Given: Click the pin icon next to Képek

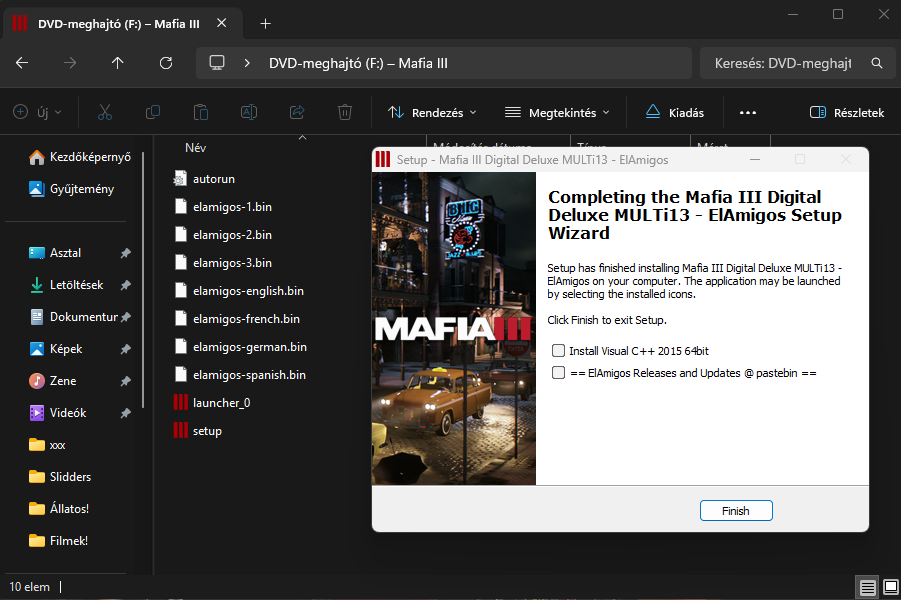Looking at the screenshot, I should coord(125,349).
